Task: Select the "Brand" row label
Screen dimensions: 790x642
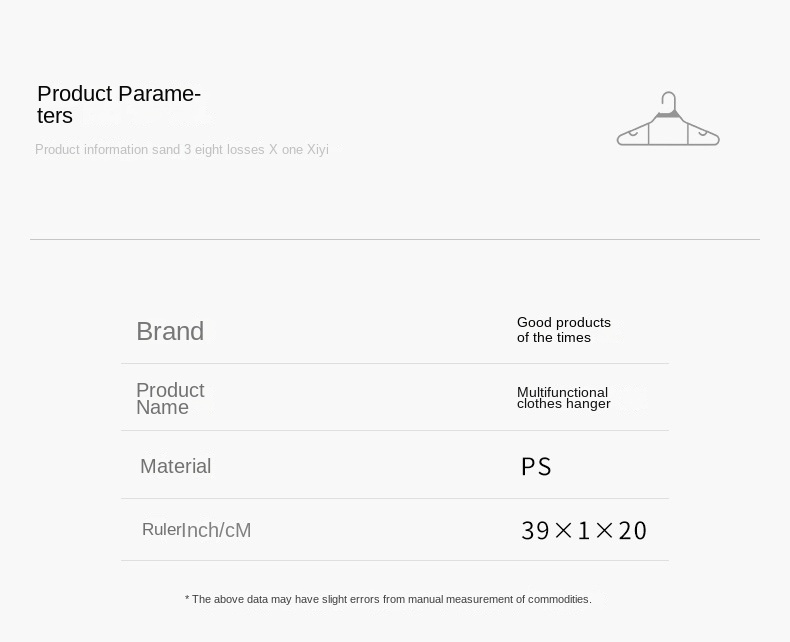Action: click(x=170, y=331)
